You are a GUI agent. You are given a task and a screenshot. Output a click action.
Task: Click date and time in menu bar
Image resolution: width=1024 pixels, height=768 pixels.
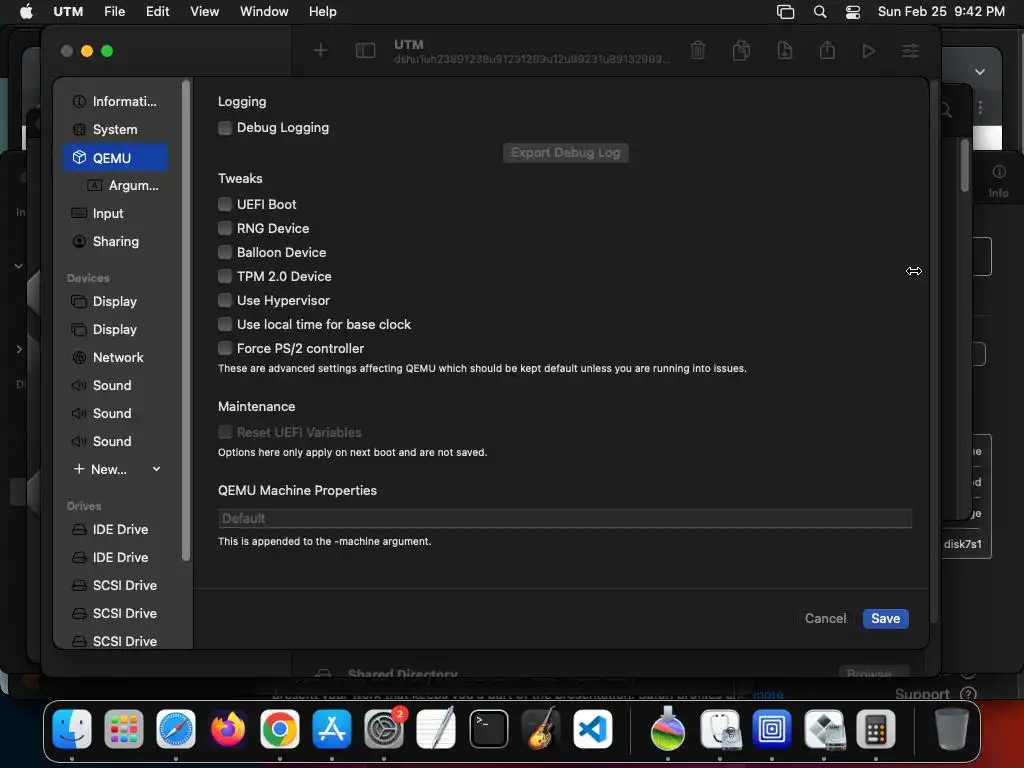941,12
